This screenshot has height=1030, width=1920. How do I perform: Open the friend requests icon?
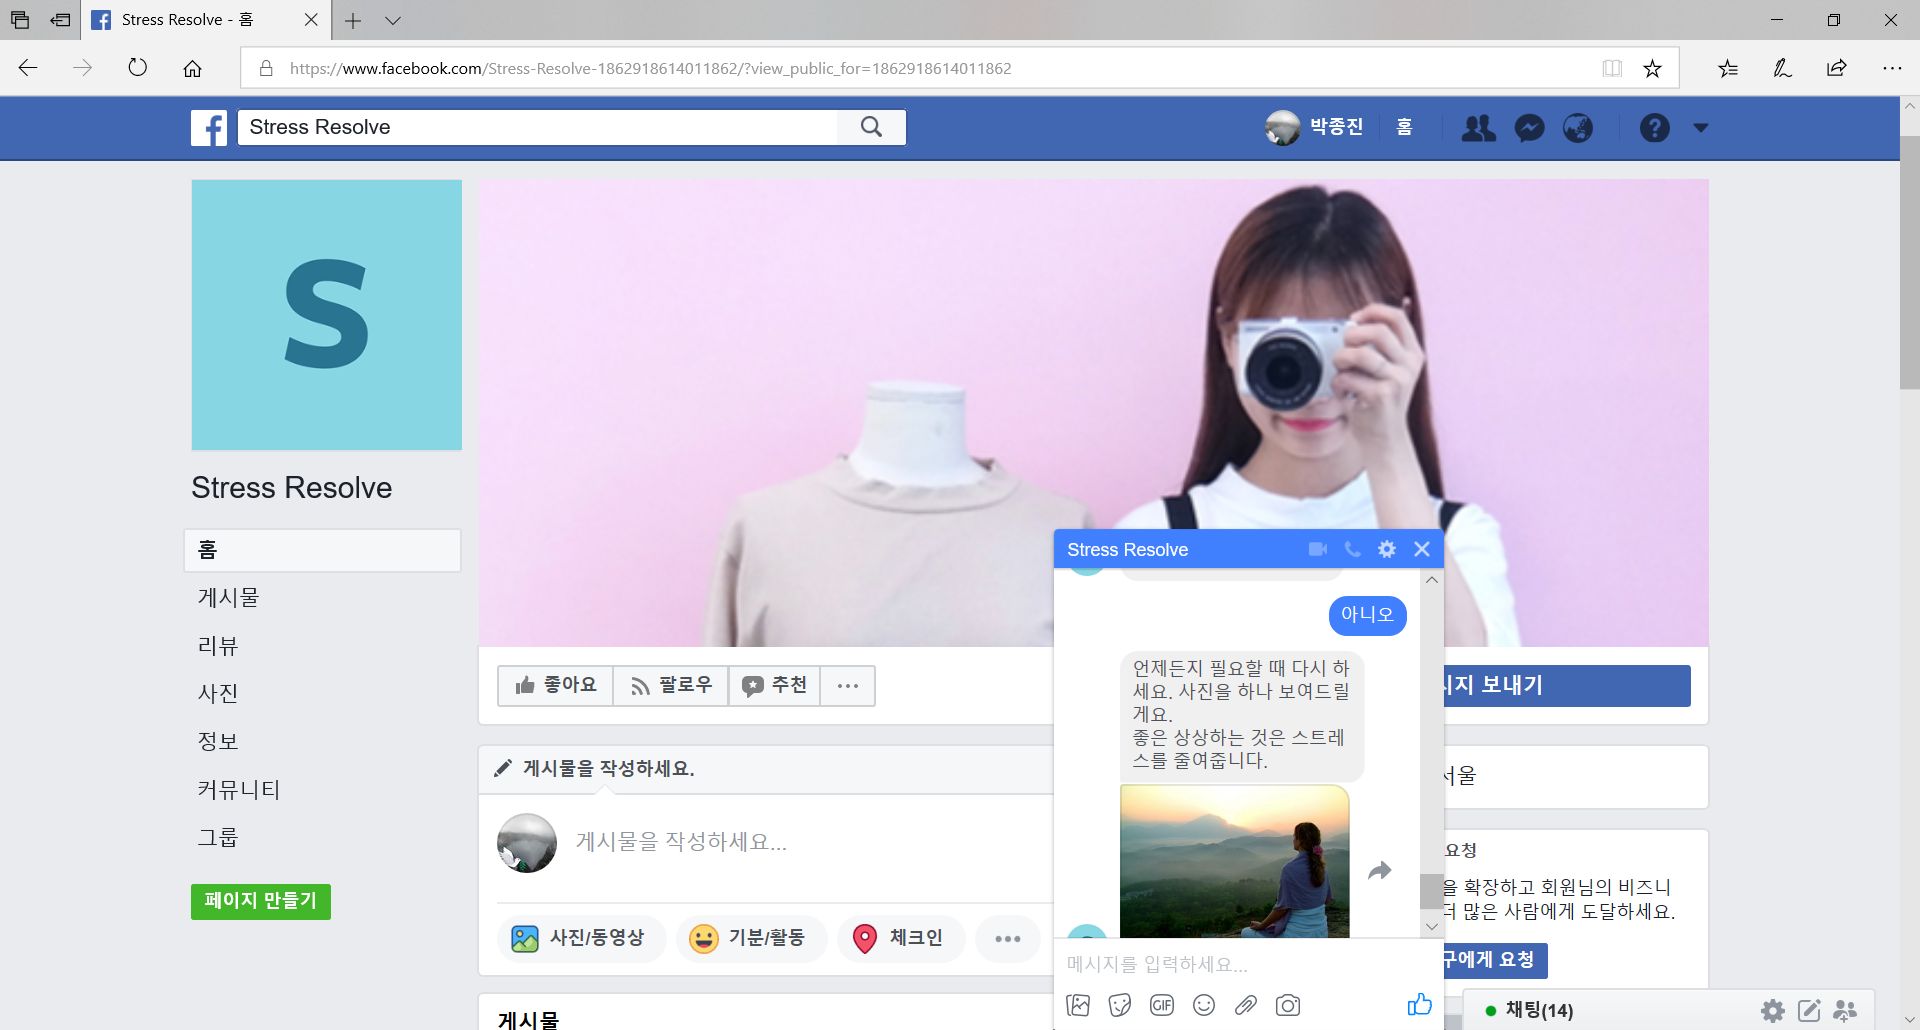tap(1478, 128)
